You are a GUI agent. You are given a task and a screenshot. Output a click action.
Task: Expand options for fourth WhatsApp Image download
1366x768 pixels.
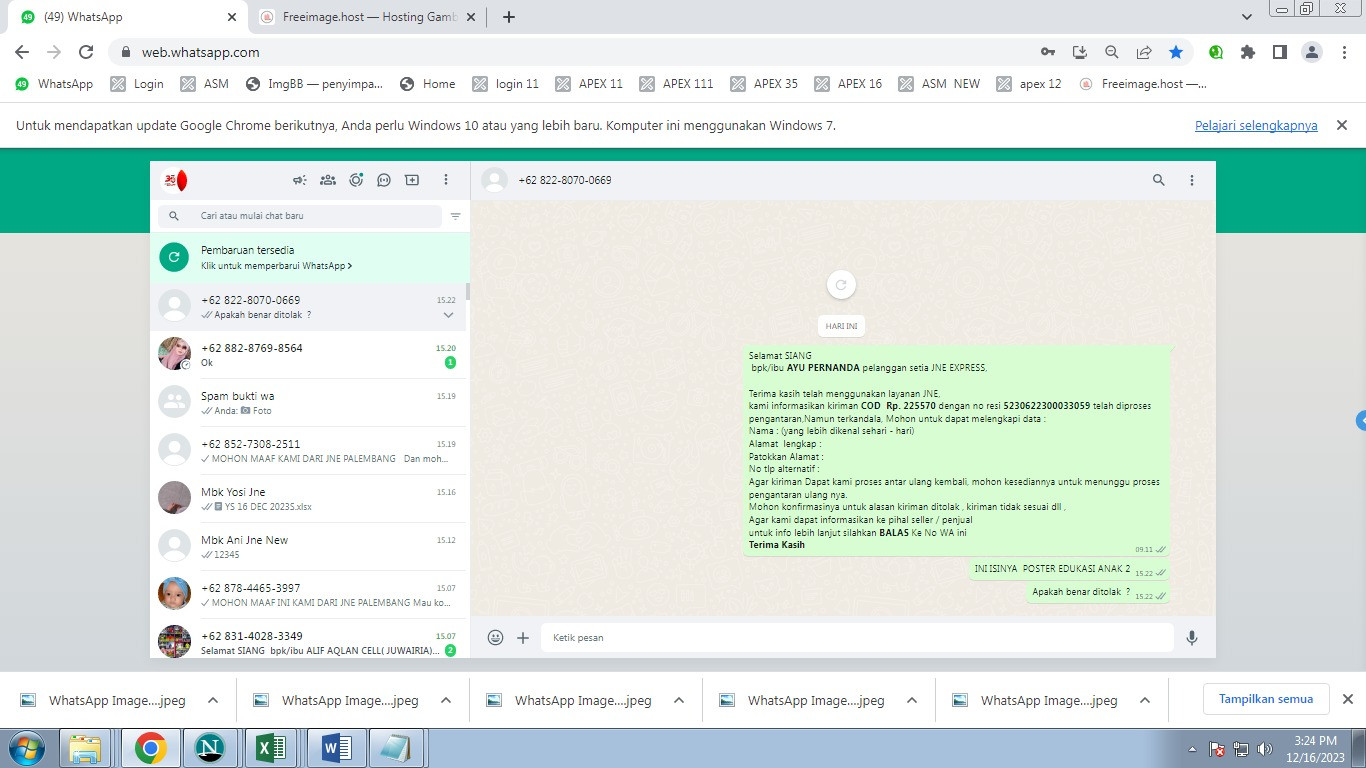point(912,701)
